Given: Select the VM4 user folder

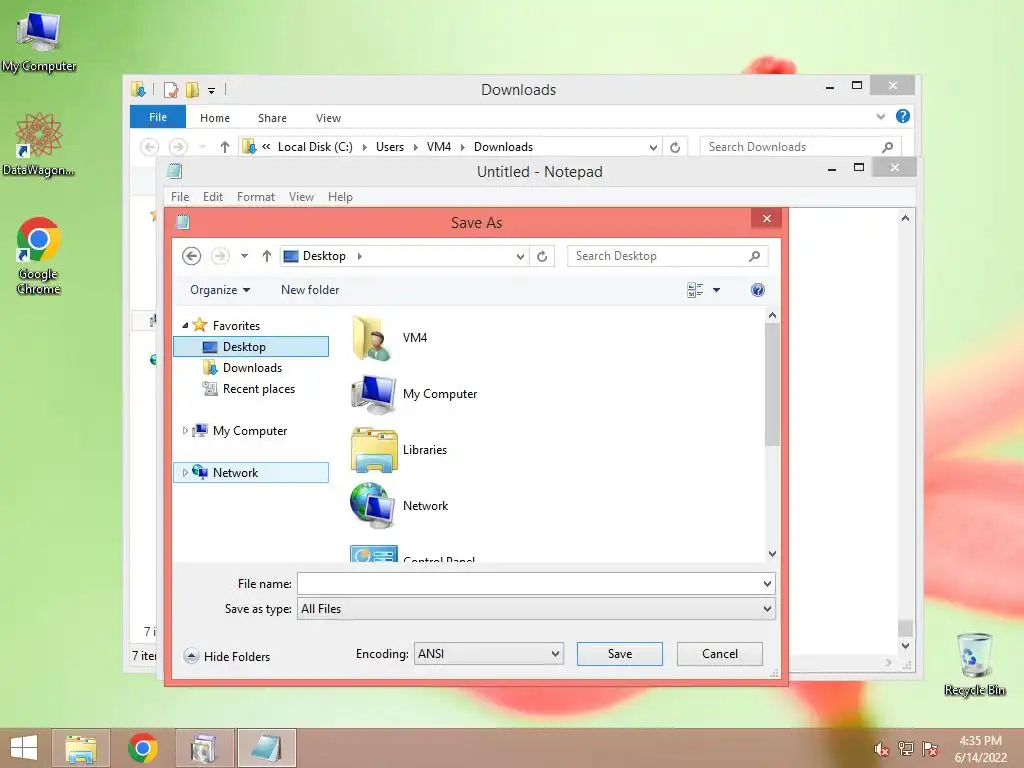Looking at the screenshot, I should [390, 338].
